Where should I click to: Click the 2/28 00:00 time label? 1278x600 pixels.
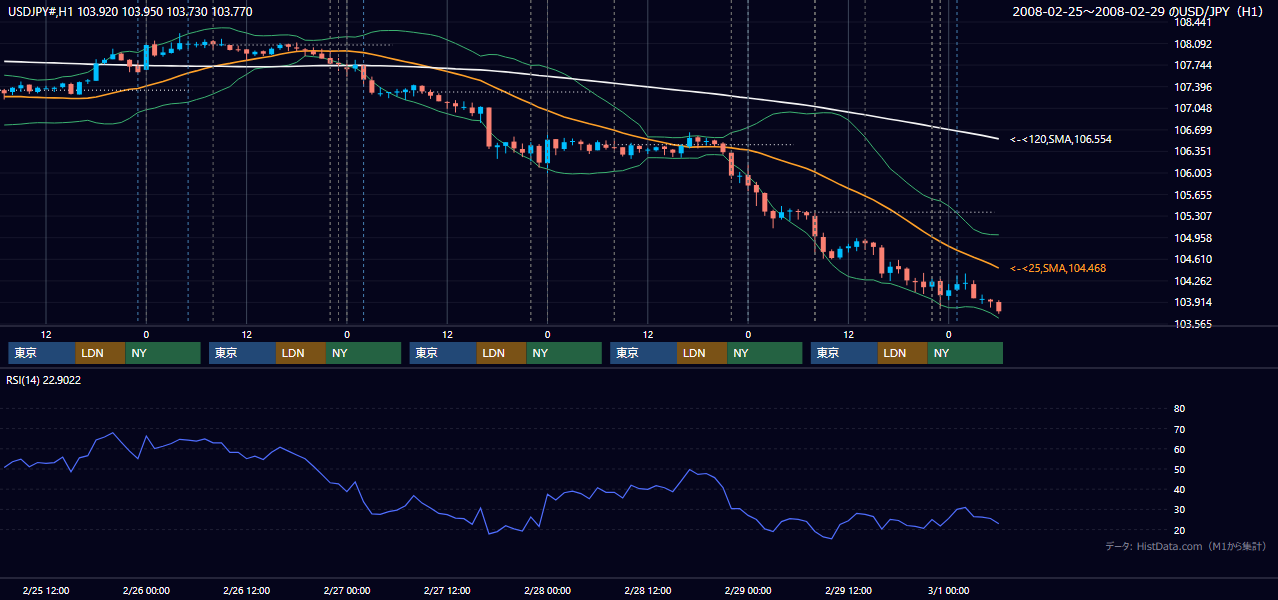point(547,590)
